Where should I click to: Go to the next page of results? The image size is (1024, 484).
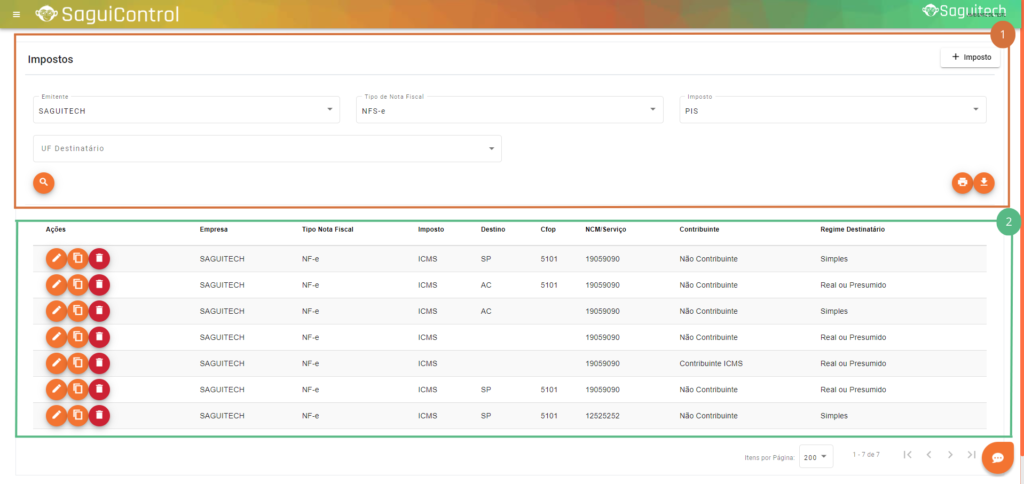click(950, 455)
